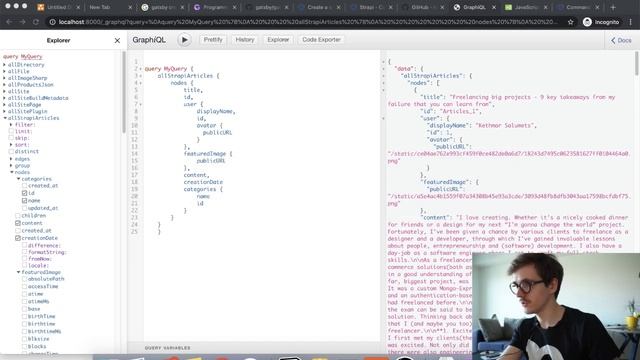The width and height of the screenshot is (640, 360).
Task: Expand allProductsJson in Explorer
Action: pyautogui.click(x=4, y=85)
